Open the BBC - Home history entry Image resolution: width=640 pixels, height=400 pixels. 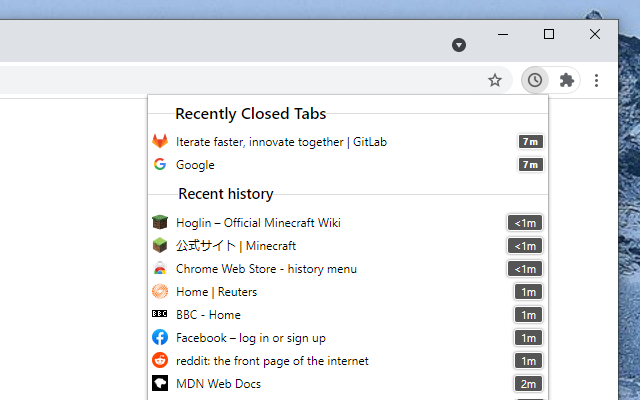click(x=208, y=315)
